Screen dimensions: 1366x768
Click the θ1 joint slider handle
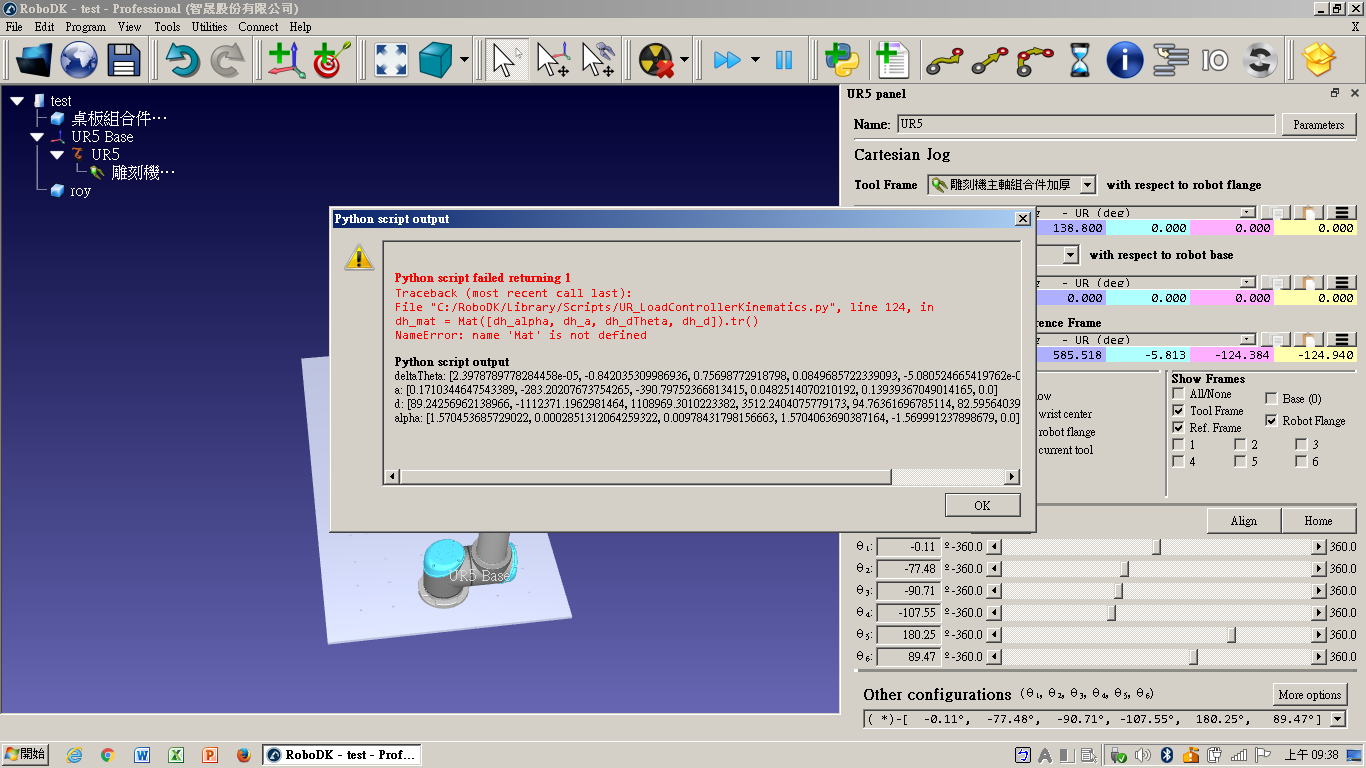1157,547
